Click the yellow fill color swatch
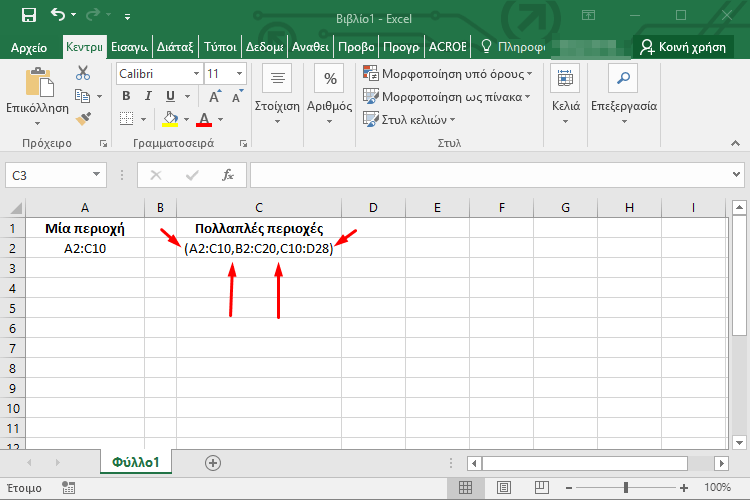The width and height of the screenshot is (750, 500). [x=170, y=119]
